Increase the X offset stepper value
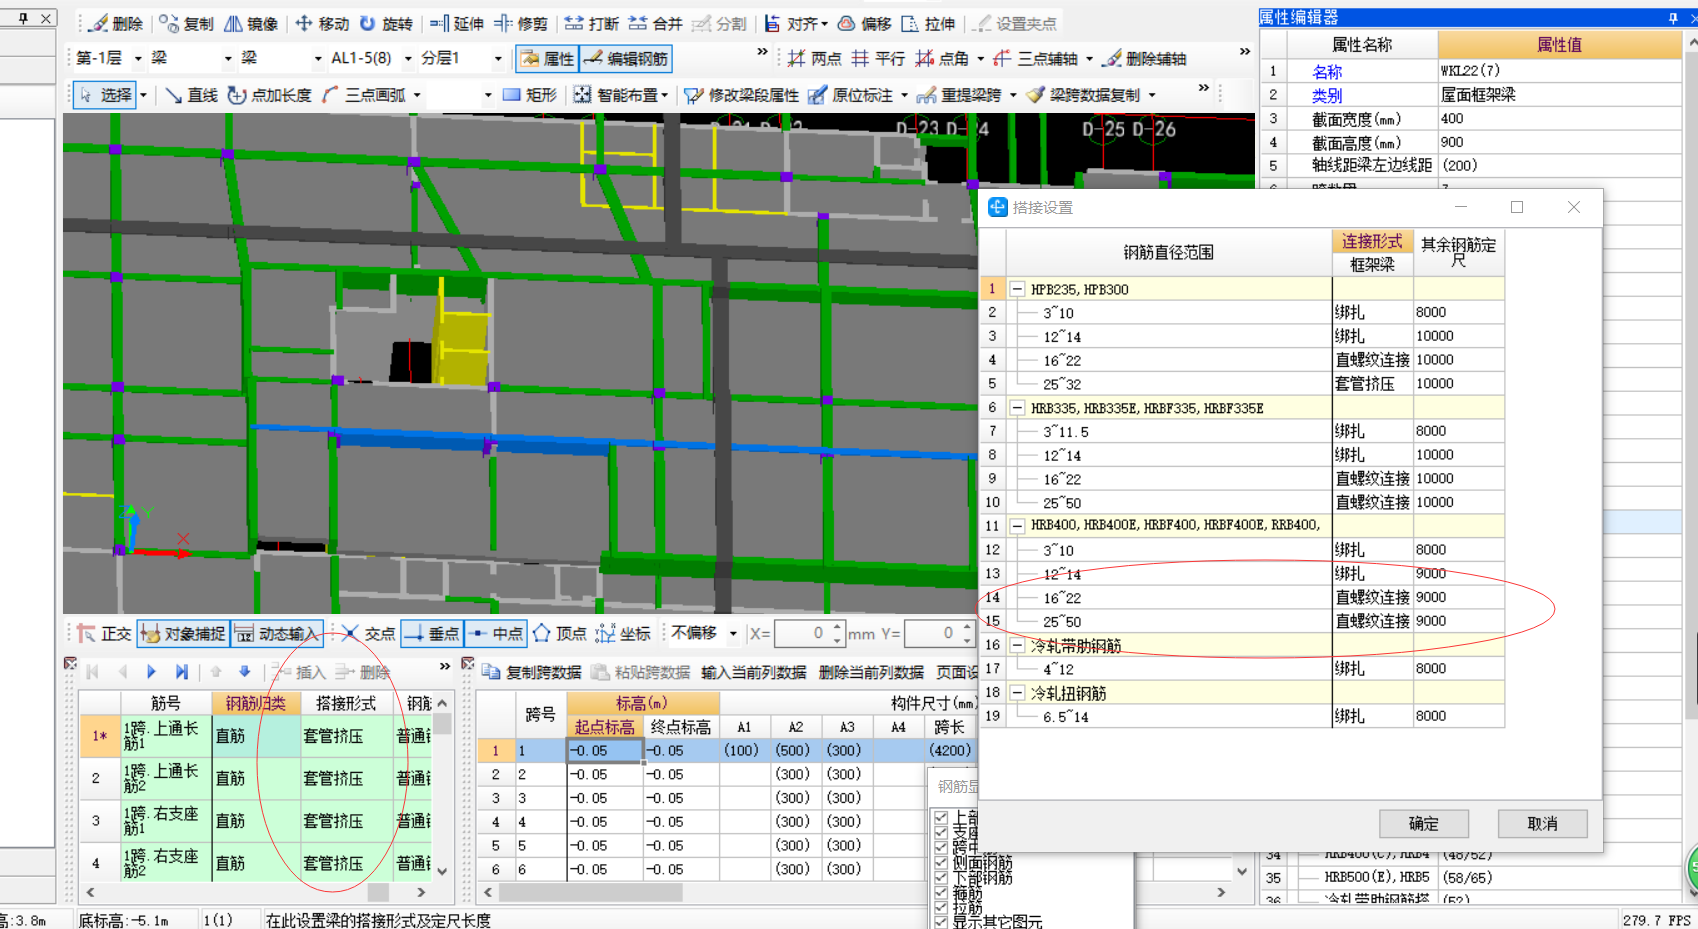 (837, 627)
